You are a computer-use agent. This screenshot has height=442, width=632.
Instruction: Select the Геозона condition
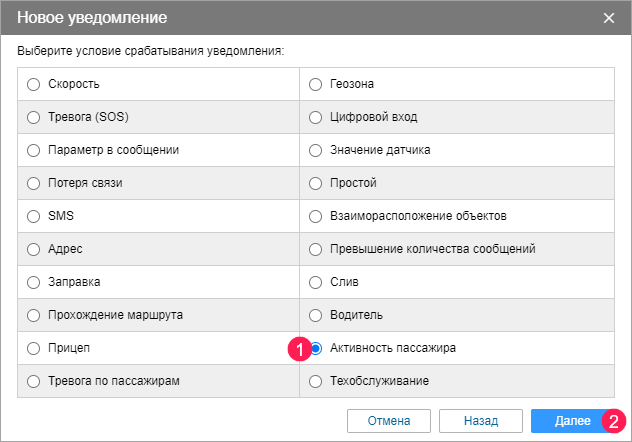[316, 84]
